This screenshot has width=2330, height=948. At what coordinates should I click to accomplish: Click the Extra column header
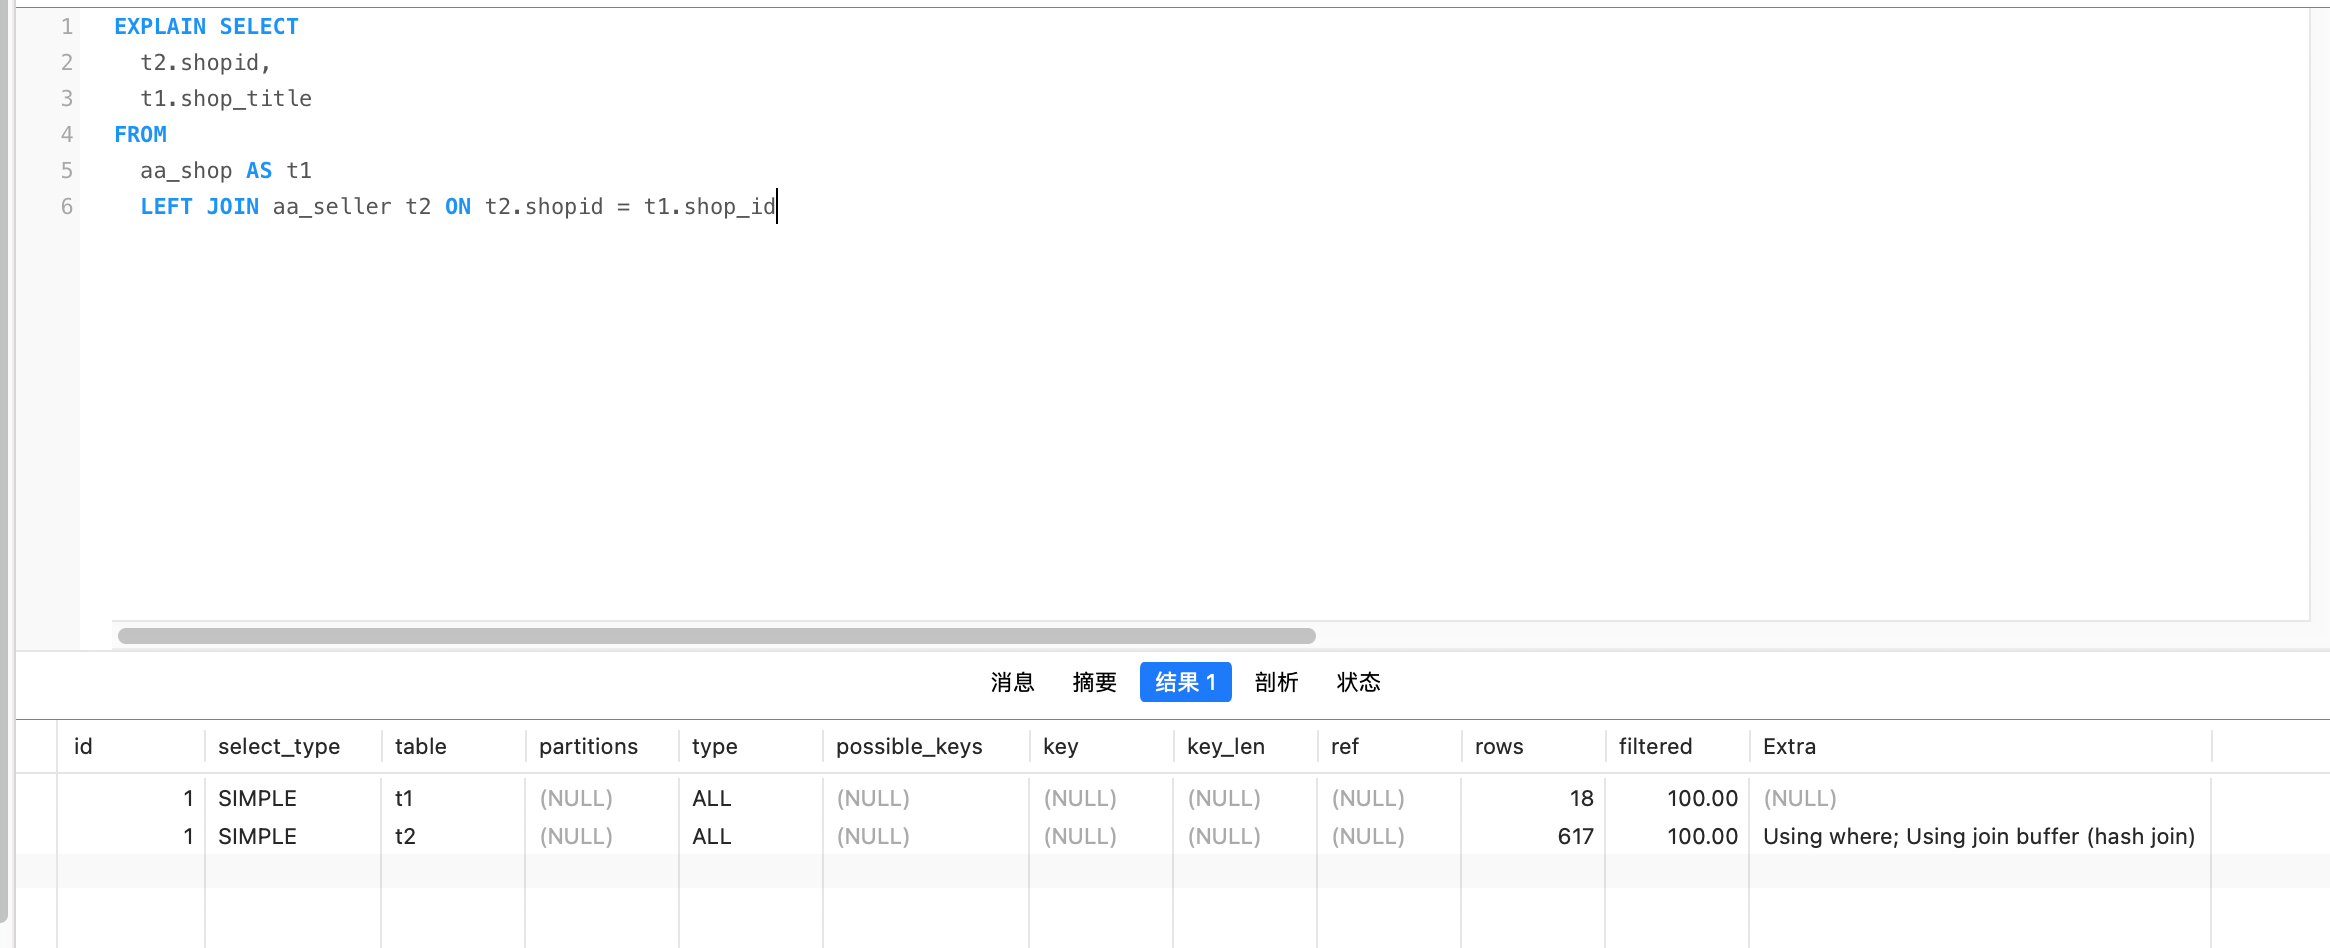coord(1789,746)
